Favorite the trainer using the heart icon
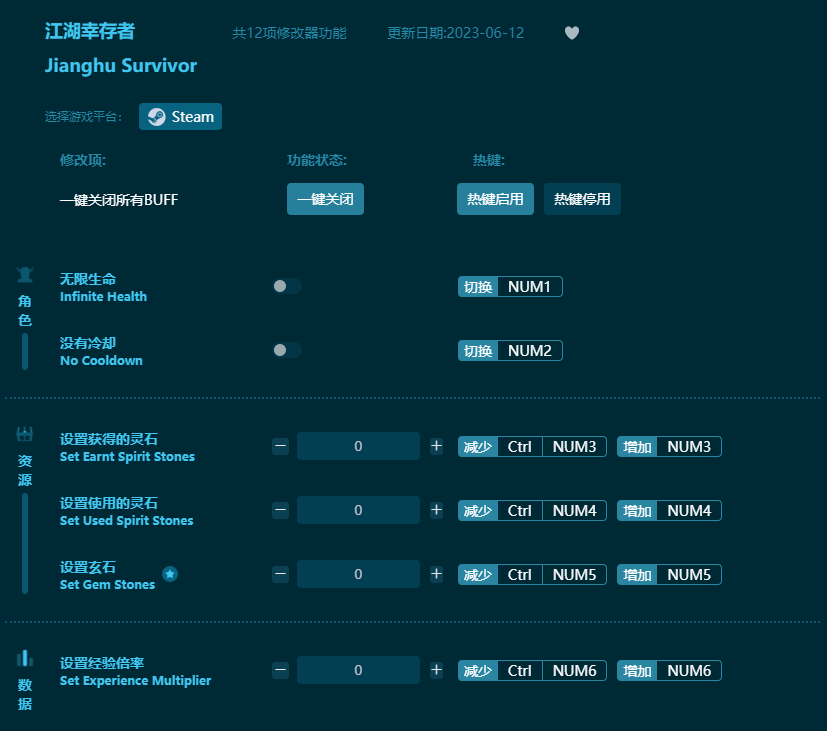Viewport: 827px width, 731px height. (571, 33)
